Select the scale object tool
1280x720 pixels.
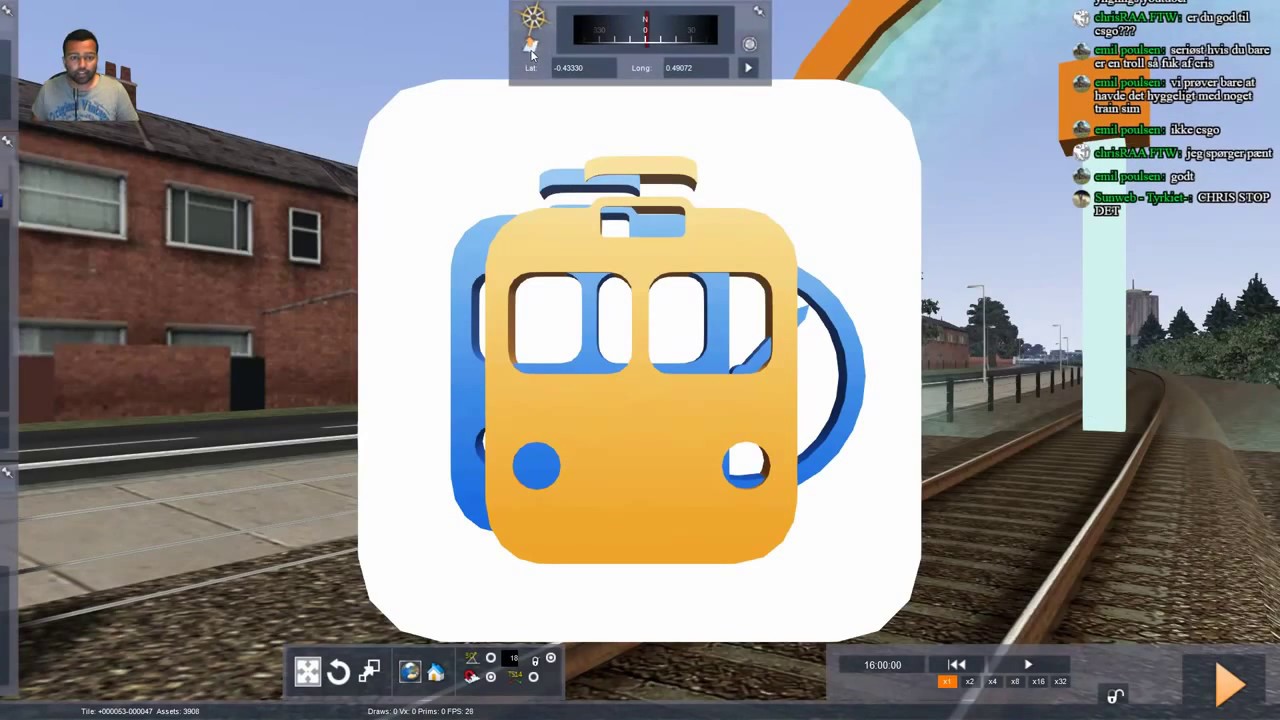370,672
